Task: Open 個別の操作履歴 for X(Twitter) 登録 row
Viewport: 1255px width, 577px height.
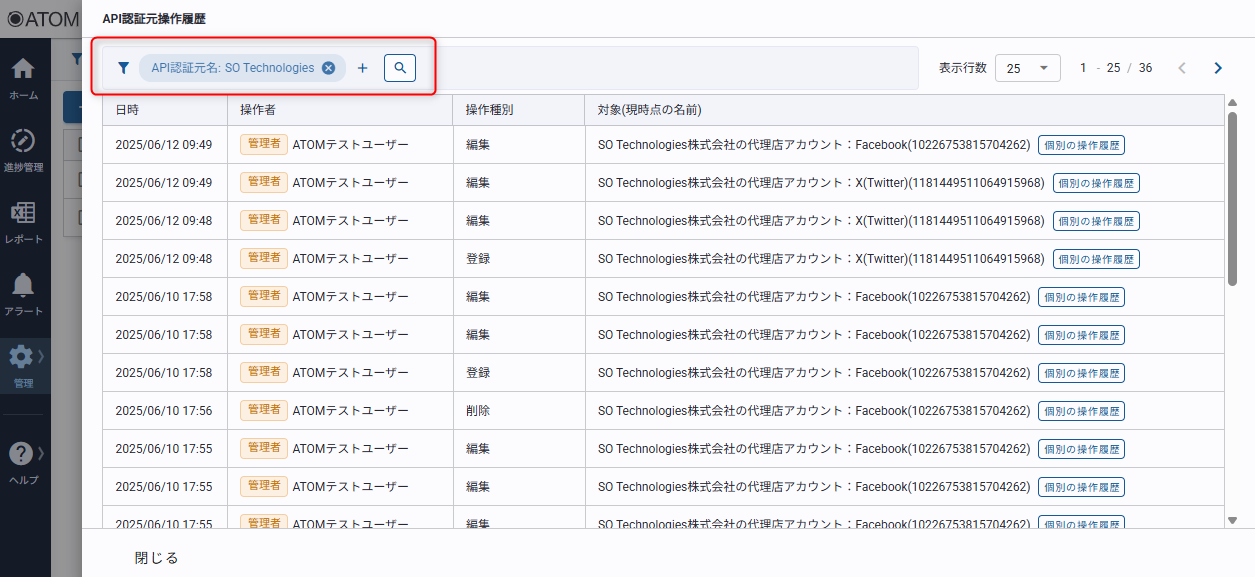Action: pyautogui.click(x=1096, y=259)
